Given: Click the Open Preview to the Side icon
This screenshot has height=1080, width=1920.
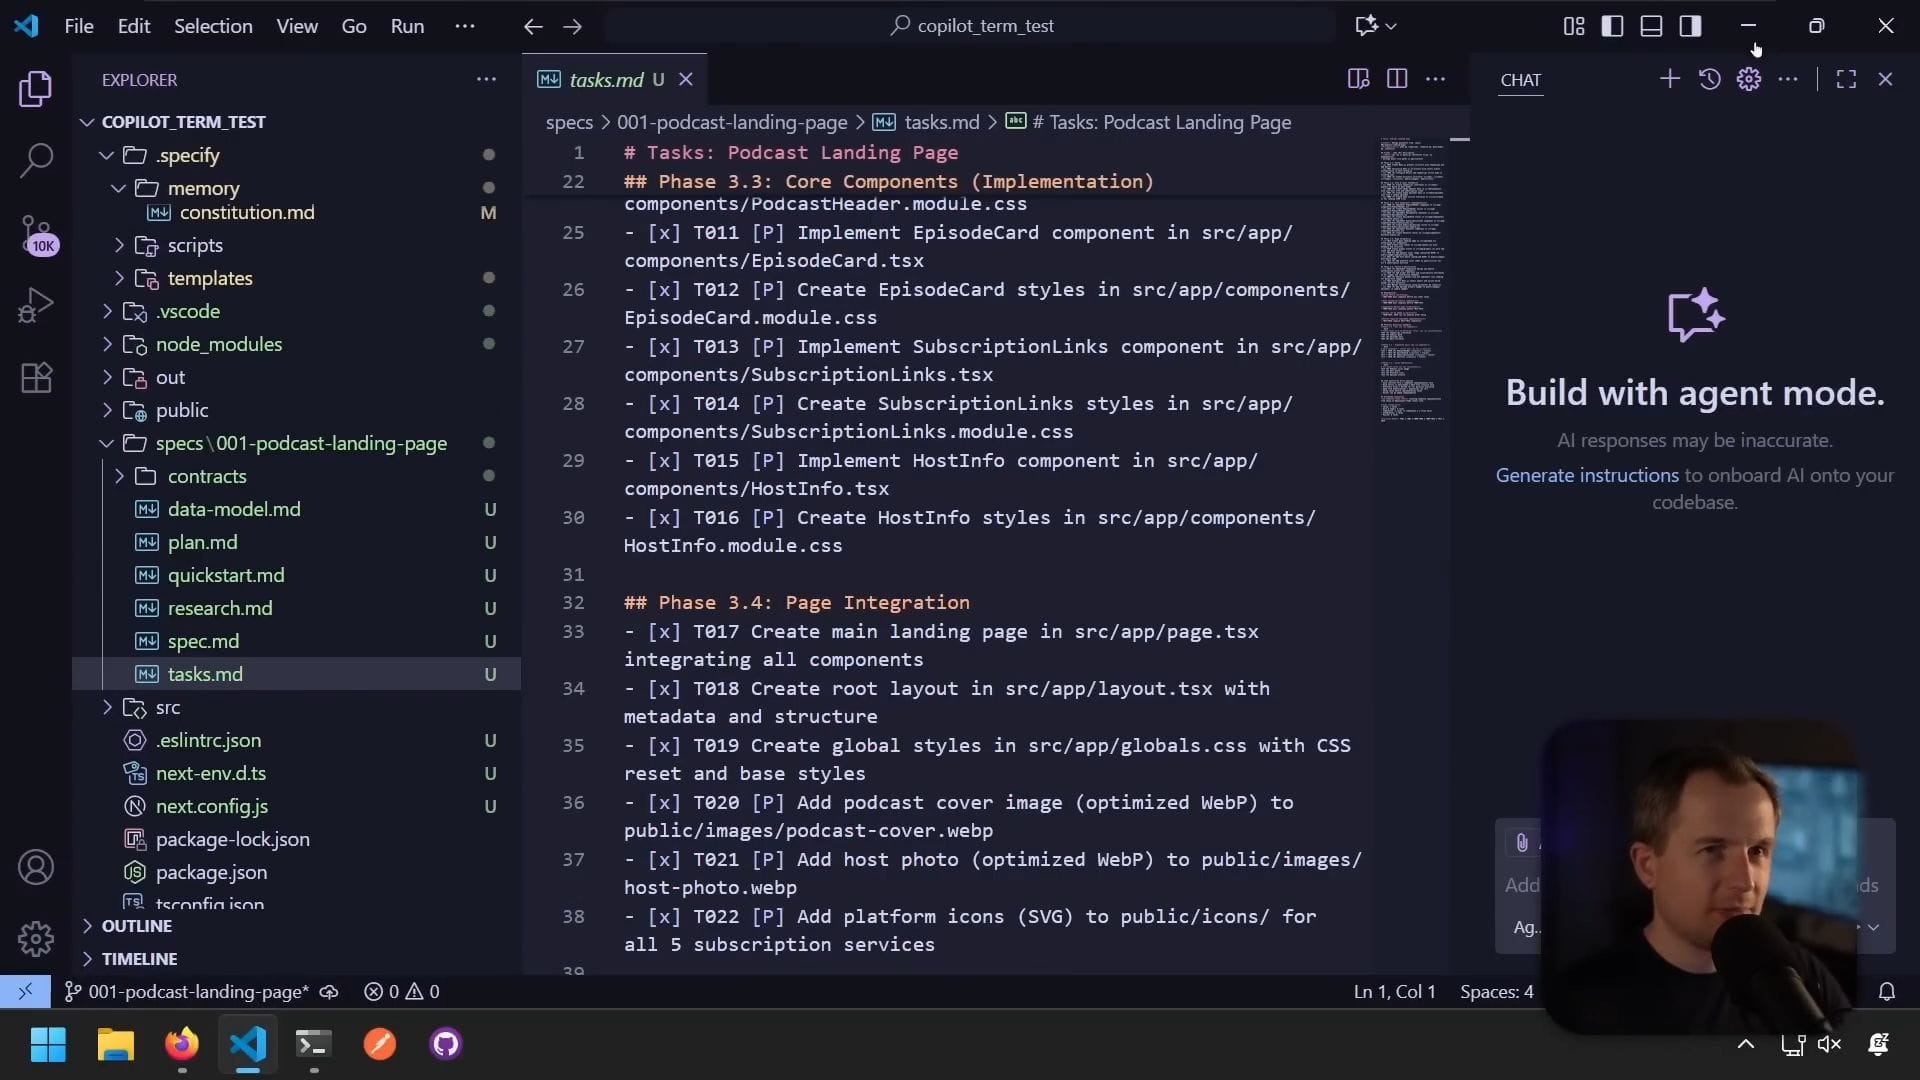Looking at the screenshot, I should (1358, 79).
